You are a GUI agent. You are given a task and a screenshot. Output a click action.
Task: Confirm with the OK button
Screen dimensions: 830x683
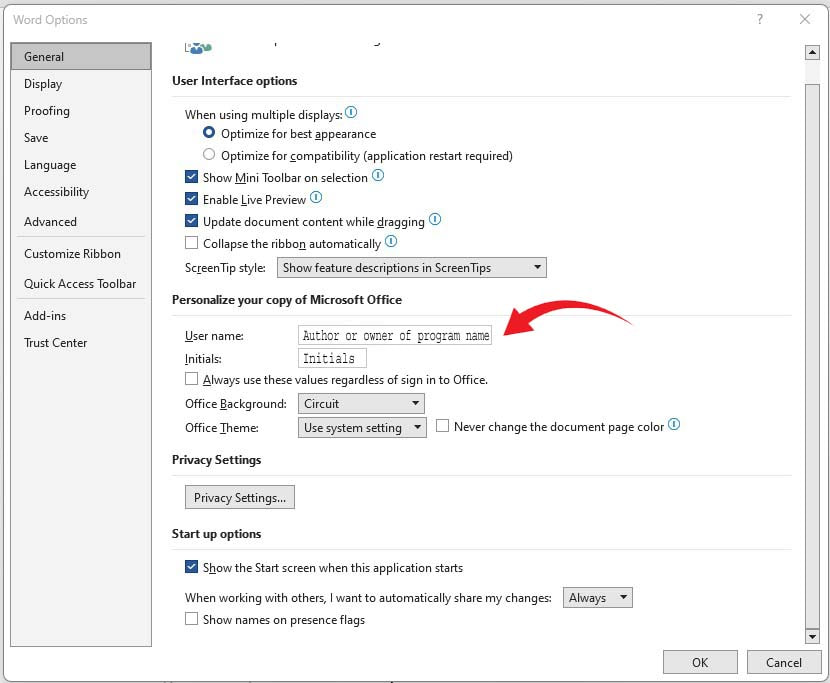click(x=700, y=662)
